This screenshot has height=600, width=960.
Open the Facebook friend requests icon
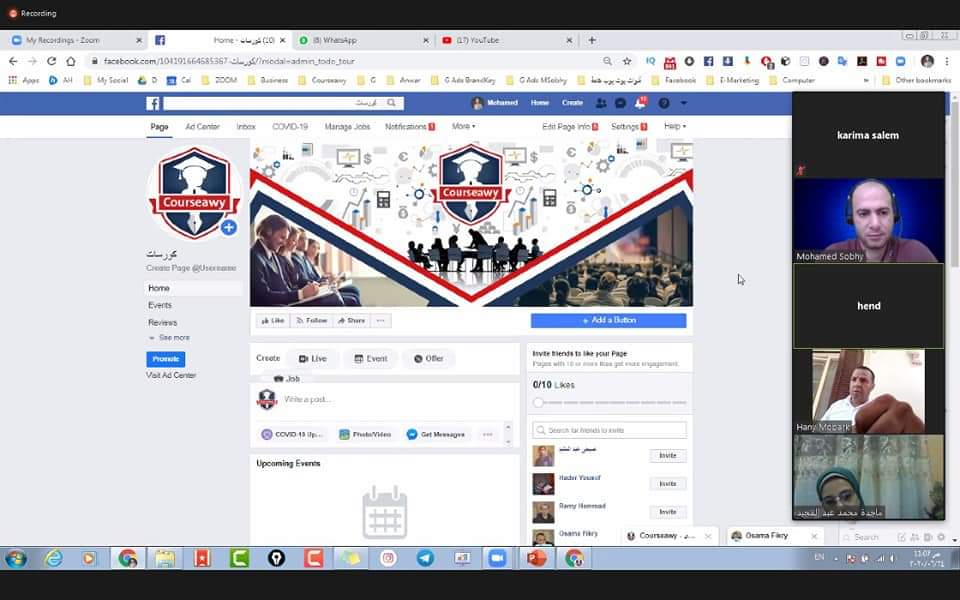point(601,103)
